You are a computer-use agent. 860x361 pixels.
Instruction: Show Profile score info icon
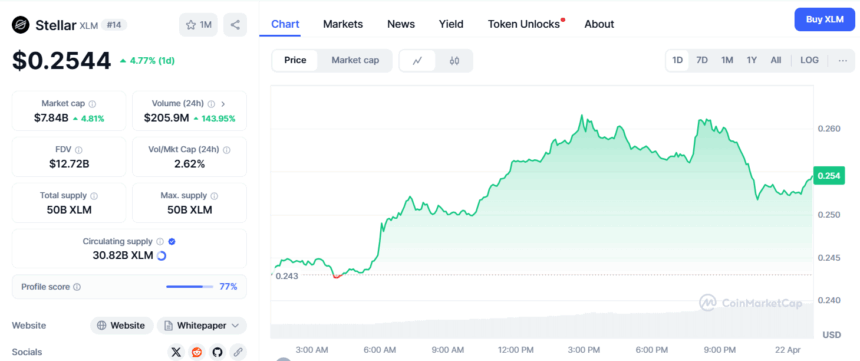tap(77, 287)
